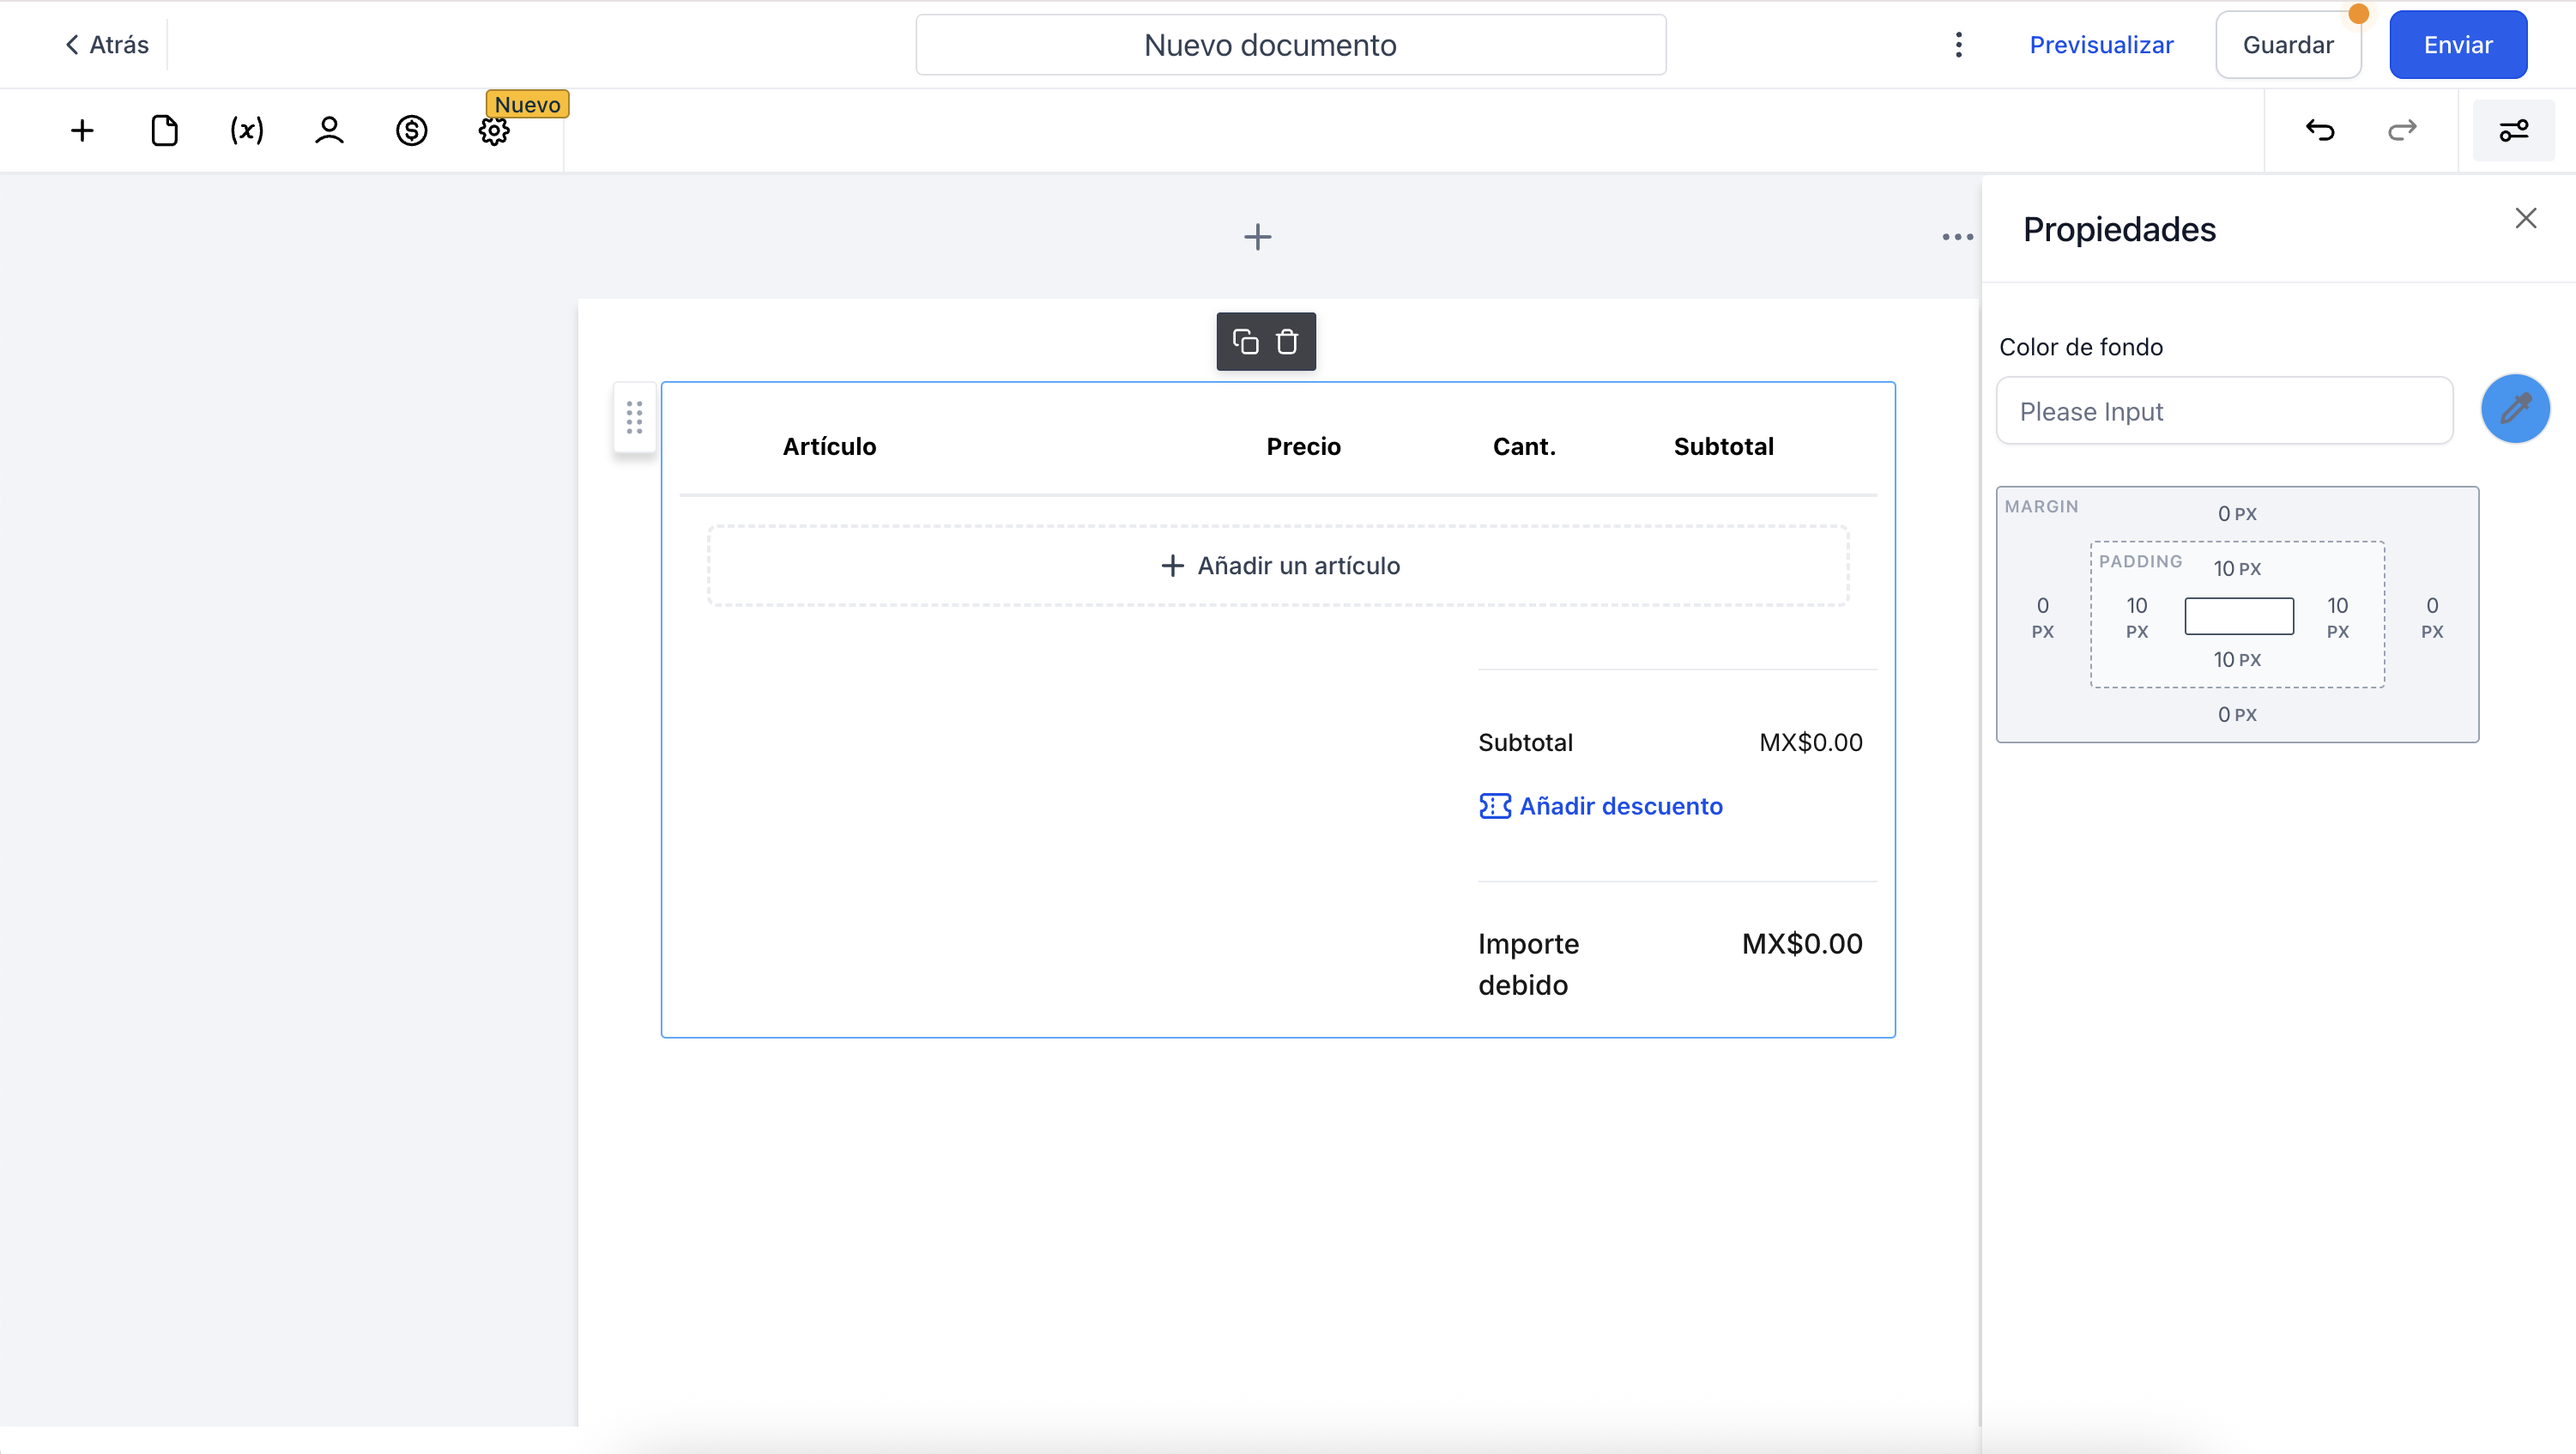
Task: Toggle the properties panel sliders icon
Action: click(x=2513, y=131)
